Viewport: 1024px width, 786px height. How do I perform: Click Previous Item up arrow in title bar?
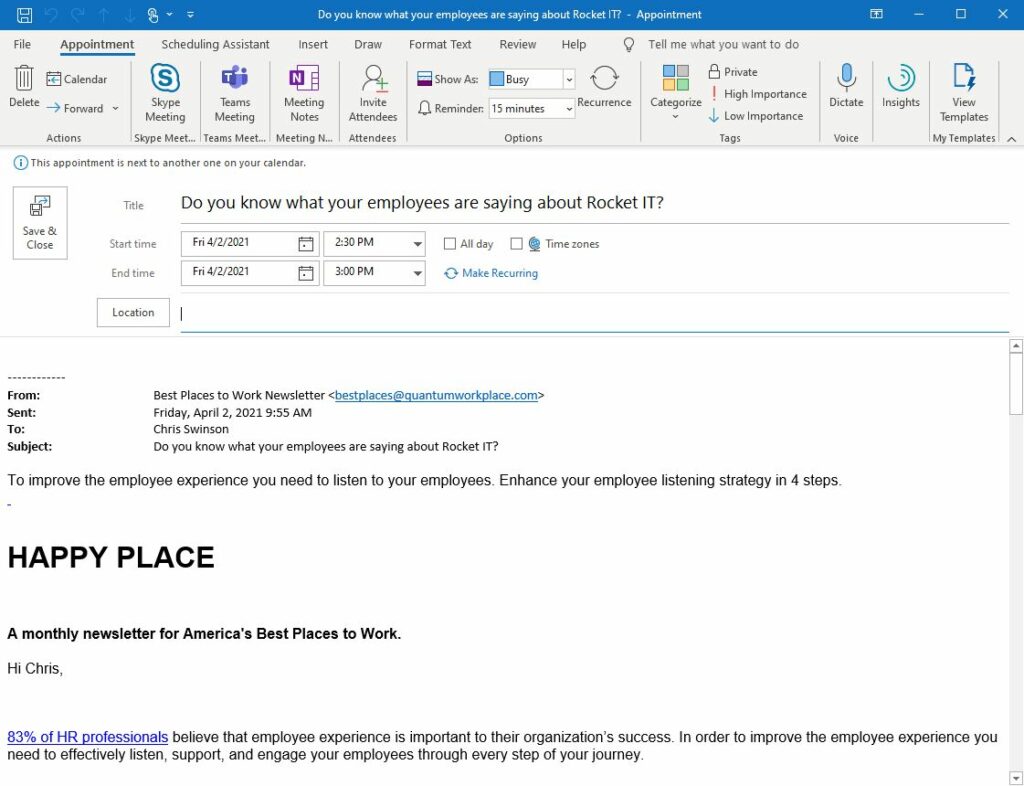(104, 14)
